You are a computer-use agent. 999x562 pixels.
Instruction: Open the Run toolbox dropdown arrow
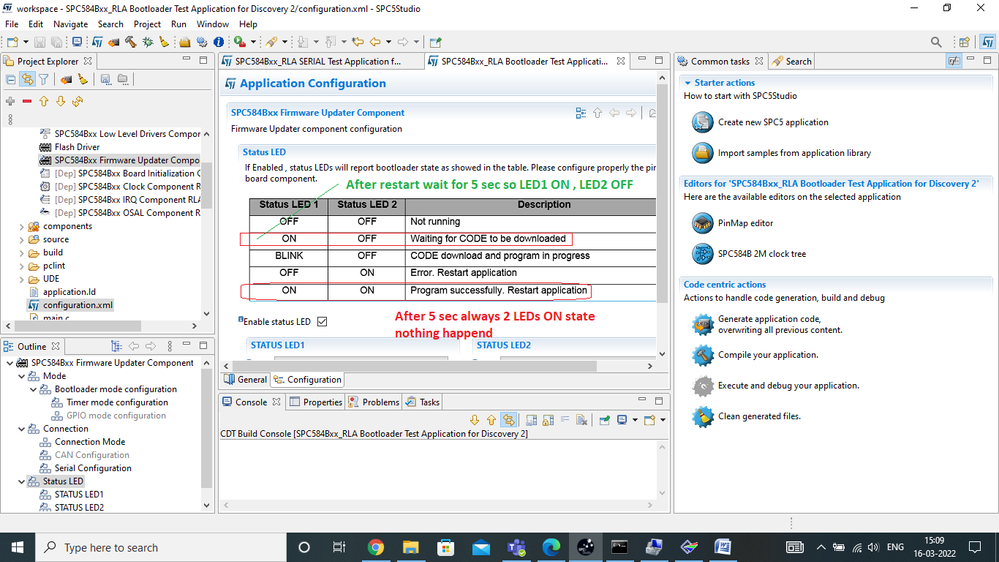(x=253, y=42)
